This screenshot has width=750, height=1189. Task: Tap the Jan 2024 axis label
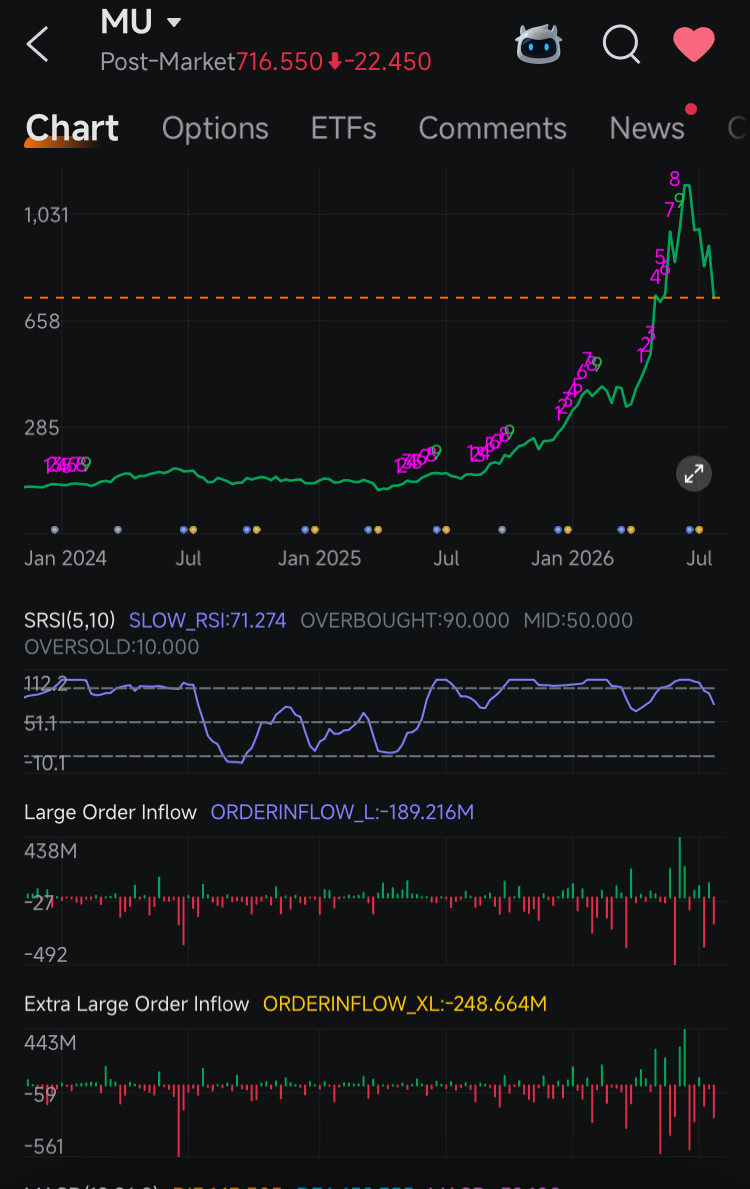(x=65, y=558)
